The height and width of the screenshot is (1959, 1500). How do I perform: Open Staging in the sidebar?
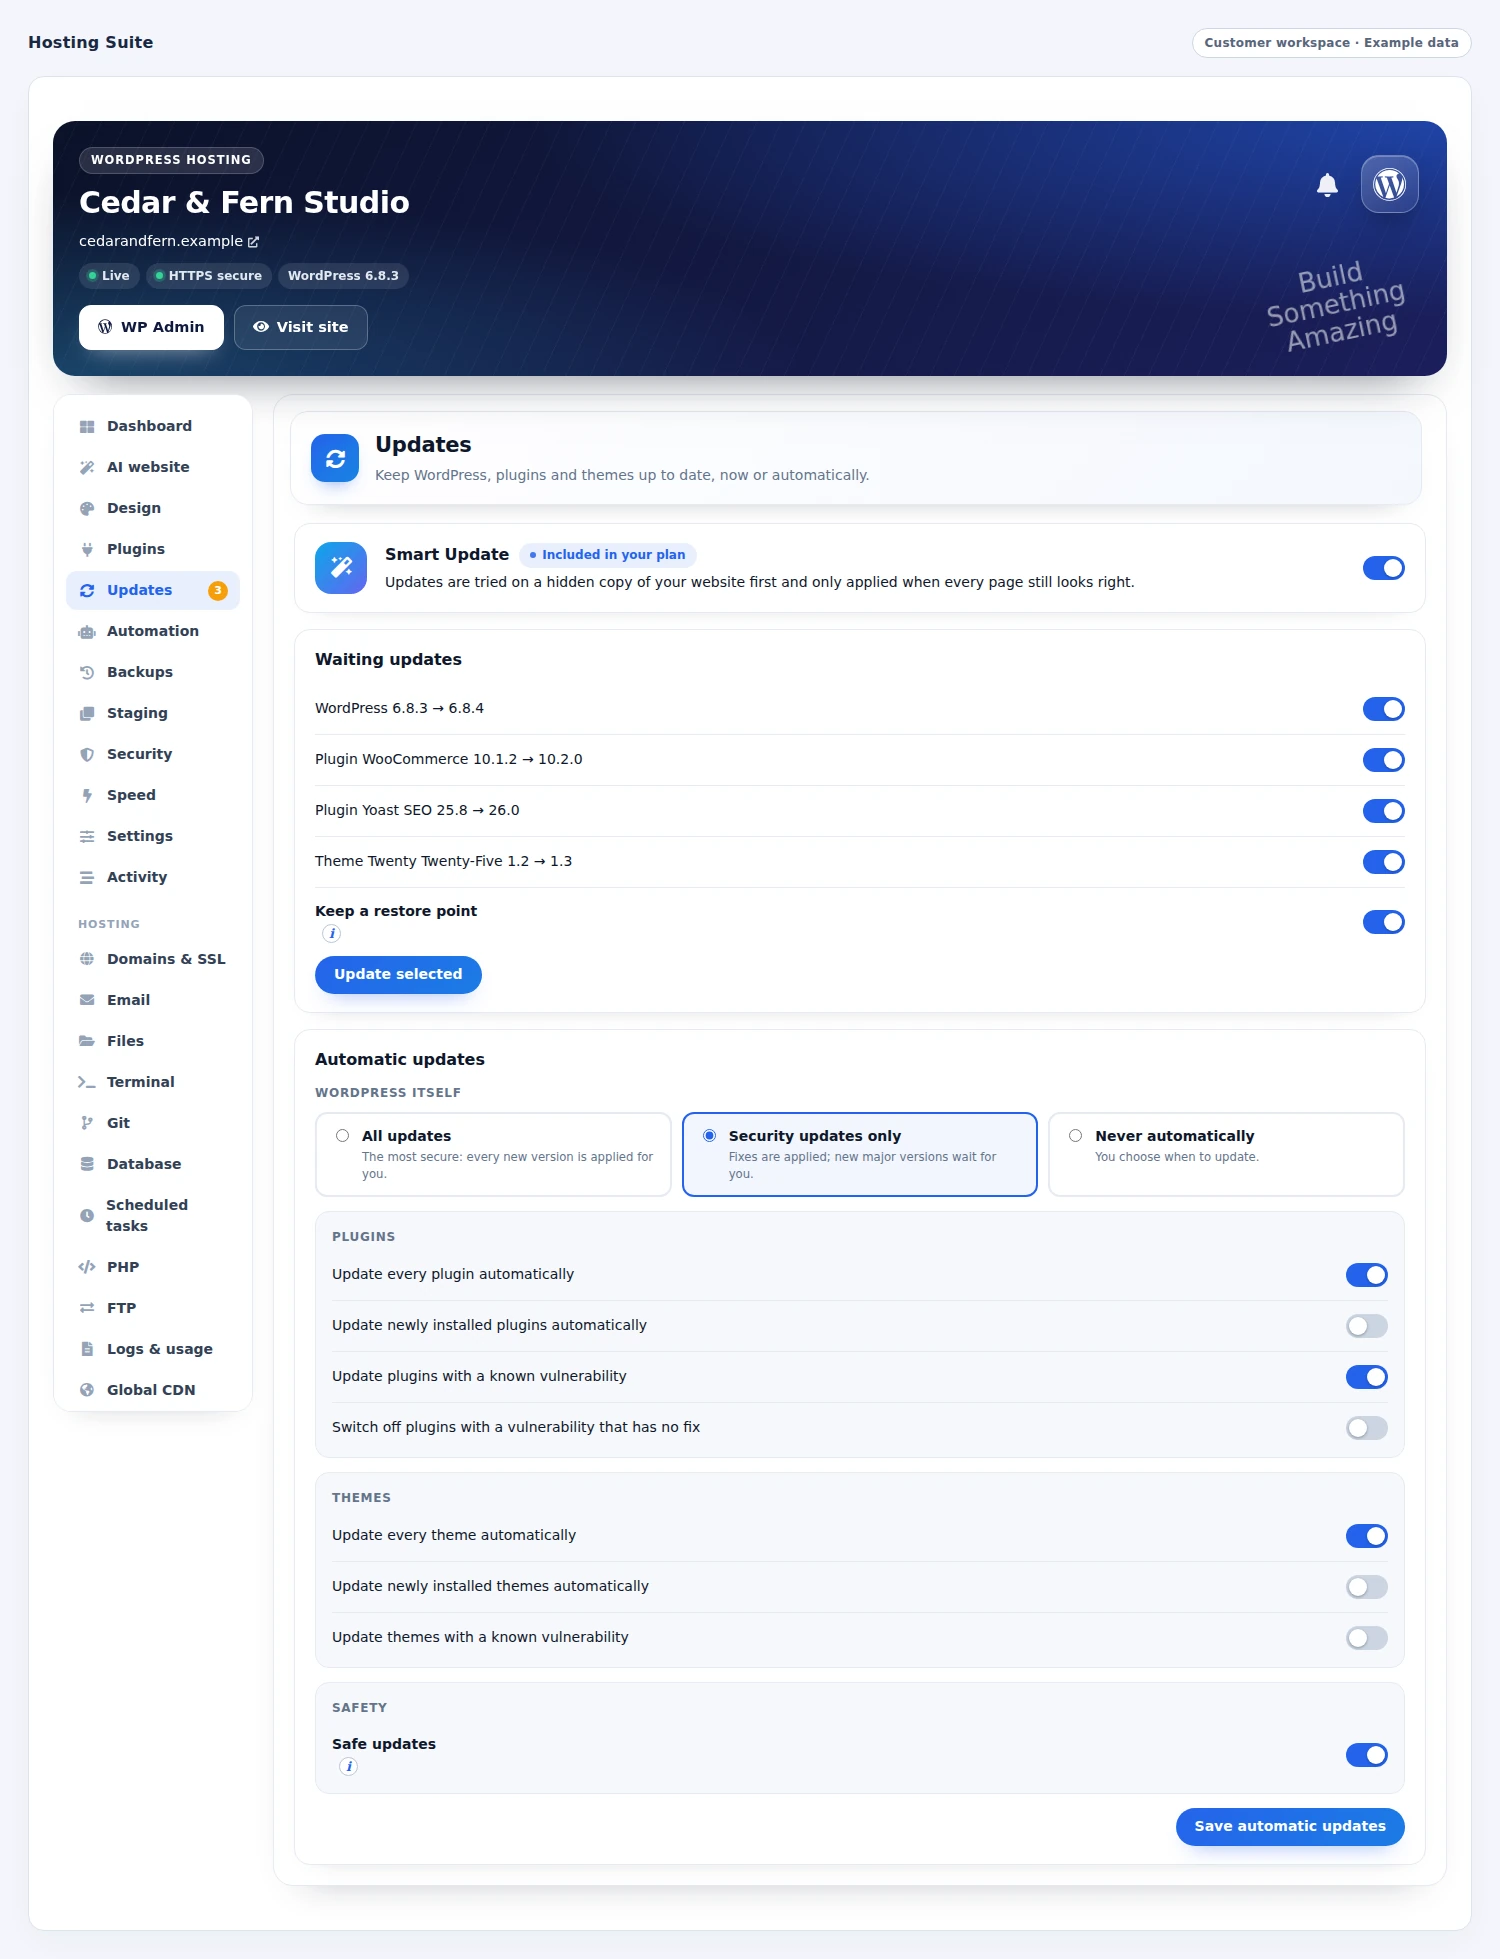[x=153, y=713]
